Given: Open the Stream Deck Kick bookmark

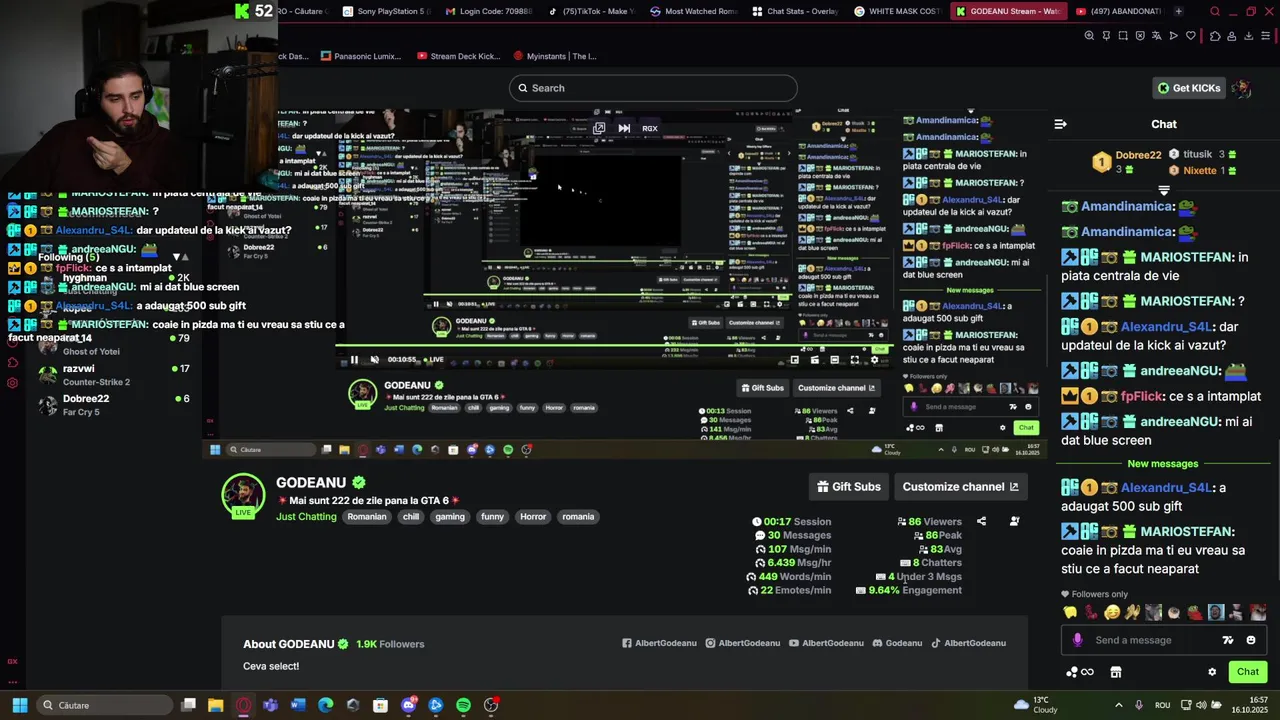Looking at the screenshot, I should pyautogui.click(x=458, y=56).
